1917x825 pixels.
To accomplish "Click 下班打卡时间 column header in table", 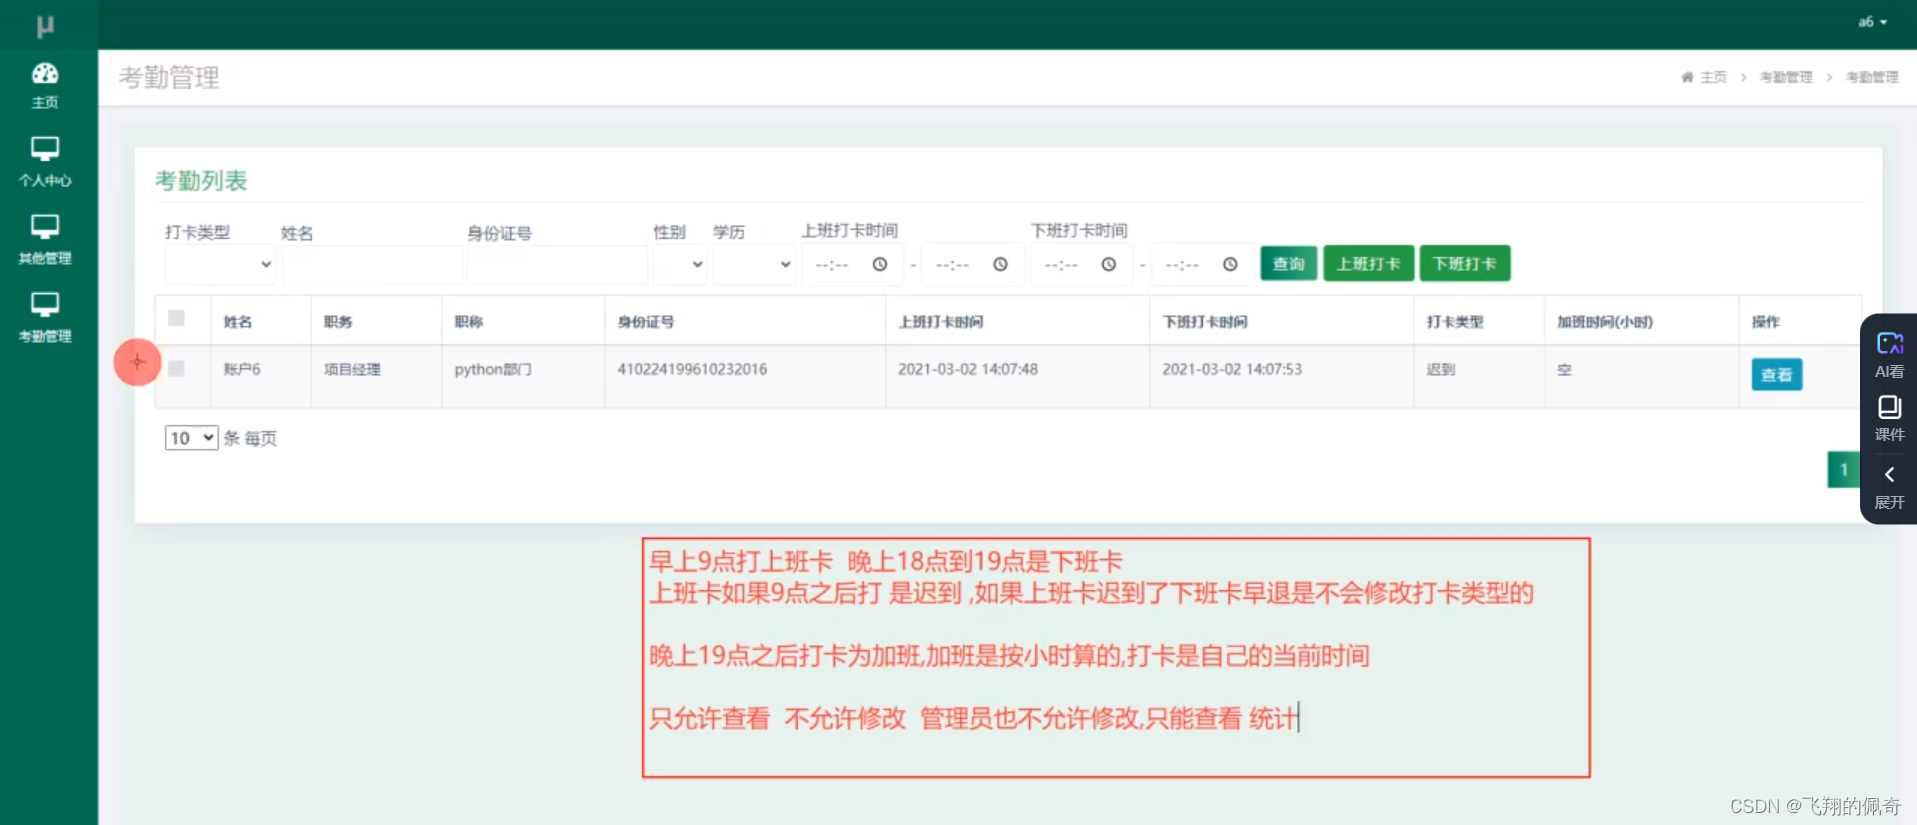I will (x=1205, y=322).
